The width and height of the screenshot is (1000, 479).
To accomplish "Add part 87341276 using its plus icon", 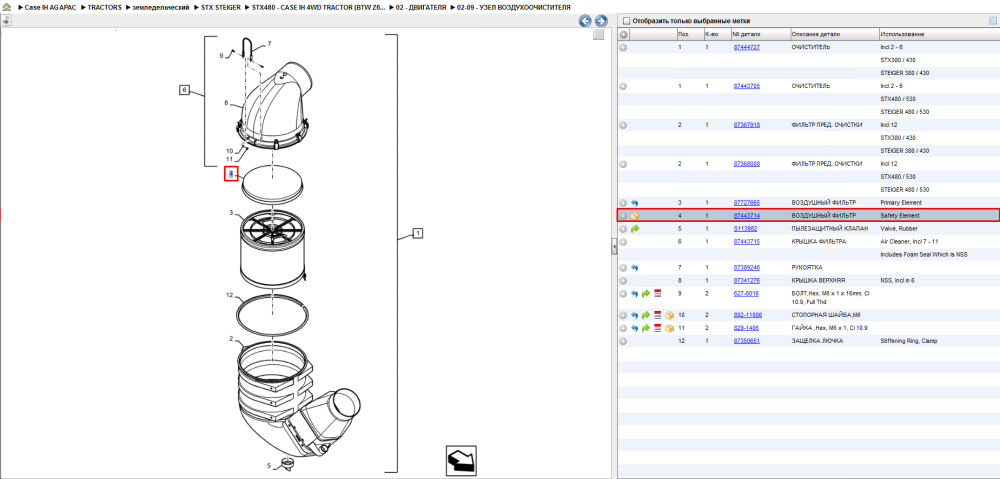I will click(624, 281).
